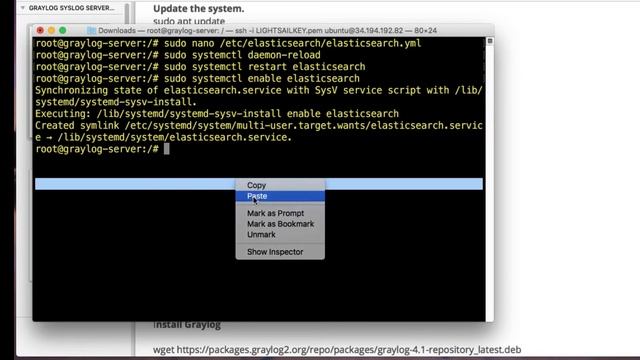Screen dimensions: 640x360
Task: Click the 'sudo apt update' line
Action: (x=189, y=20)
